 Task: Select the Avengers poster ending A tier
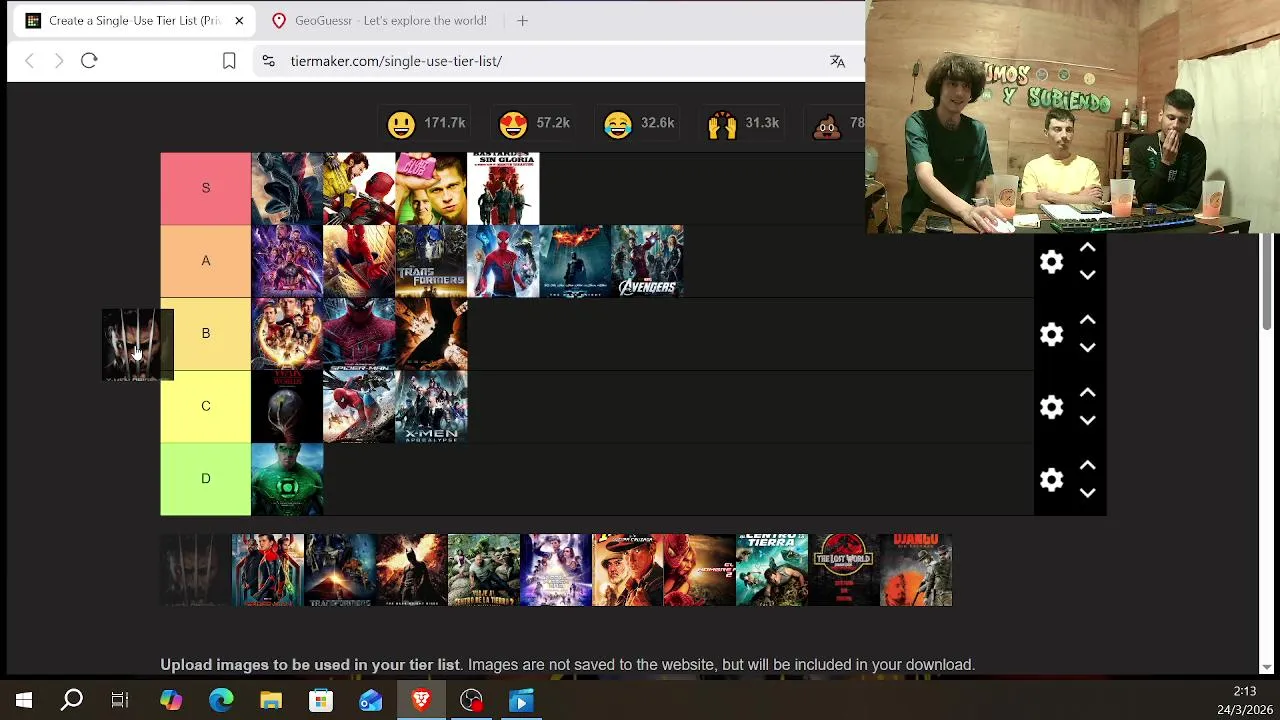pyautogui.click(x=647, y=262)
